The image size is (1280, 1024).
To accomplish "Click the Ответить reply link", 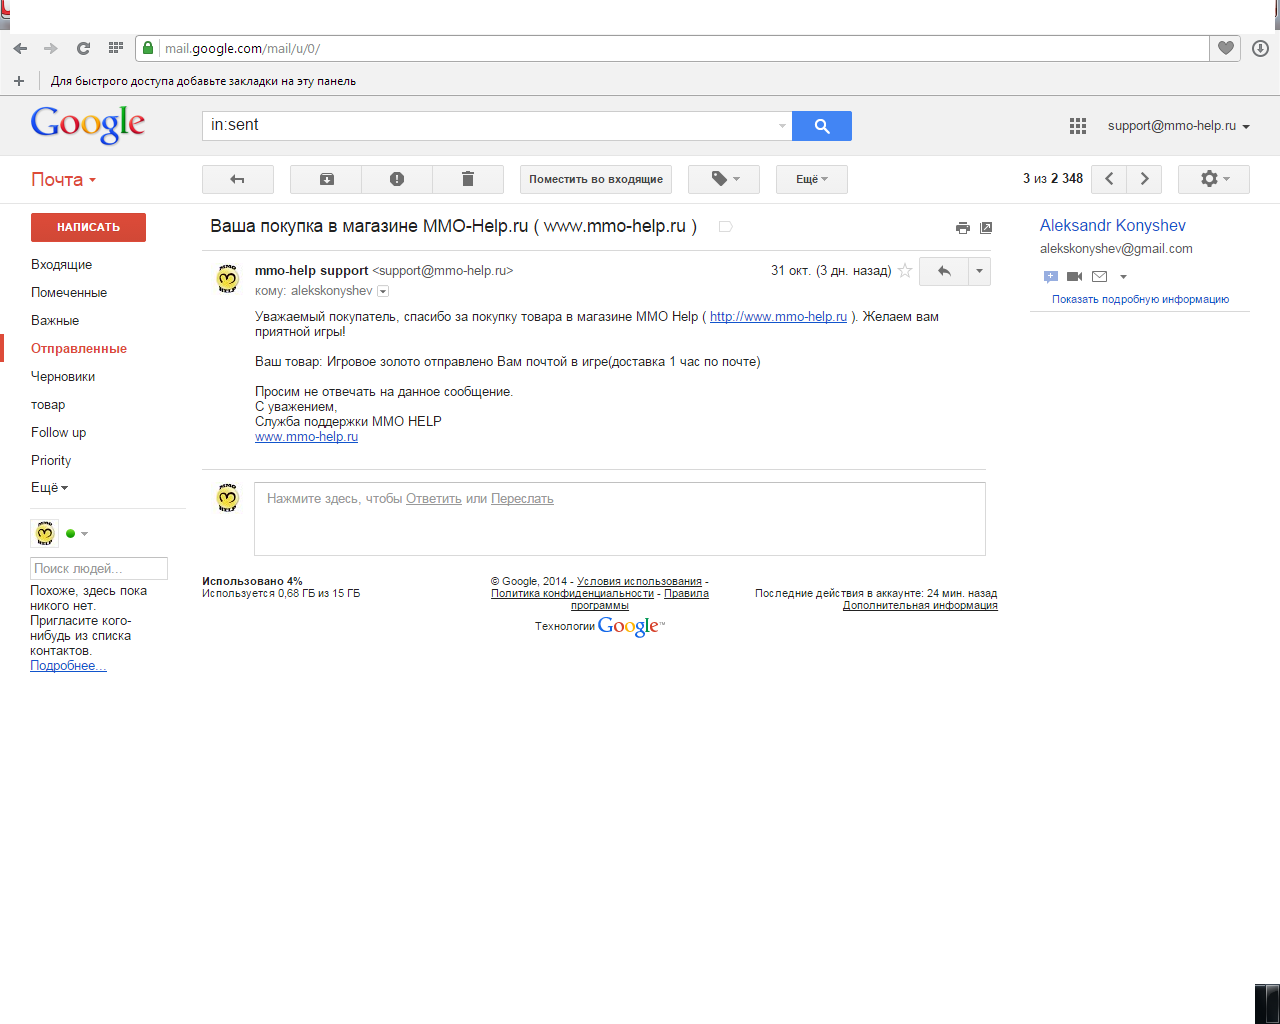I will (x=434, y=499).
